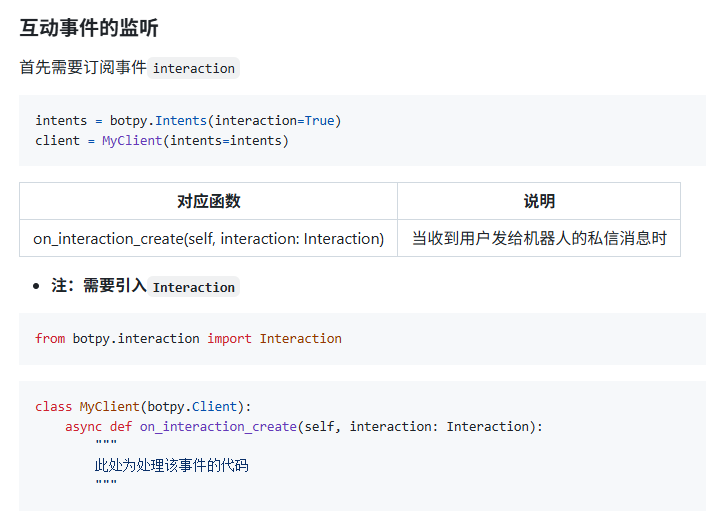Click the line 'class MyClient(botpy.Client):'
Image resolution: width=706 pixels, height=511 pixels.
point(143,407)
